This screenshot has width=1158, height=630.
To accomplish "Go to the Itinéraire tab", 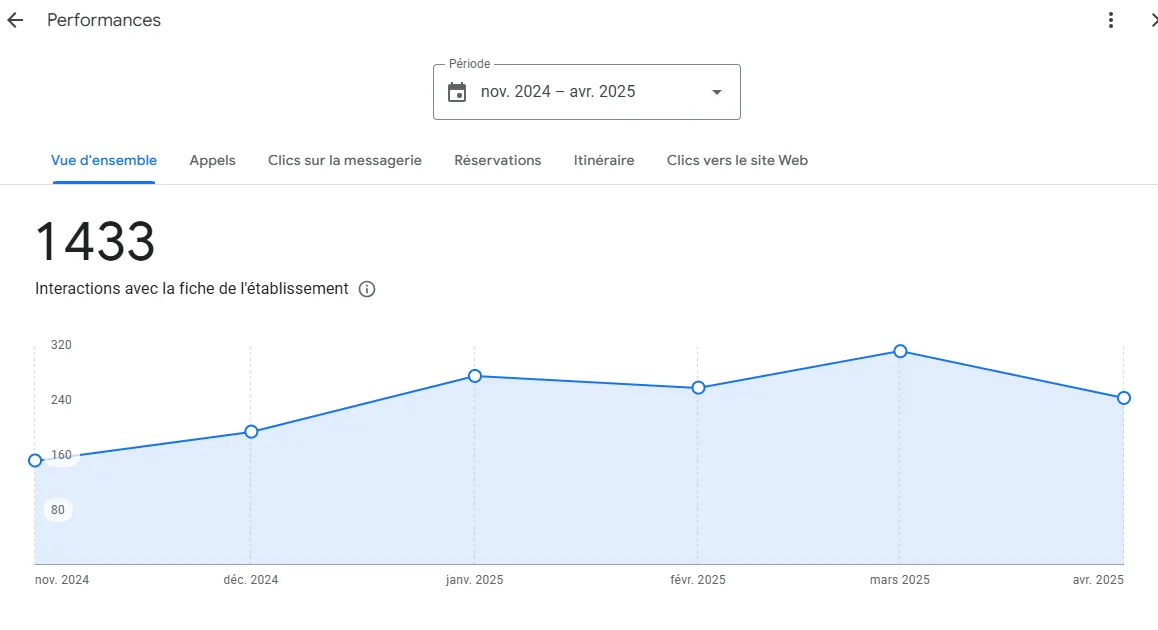I will [x=603, y=160].
